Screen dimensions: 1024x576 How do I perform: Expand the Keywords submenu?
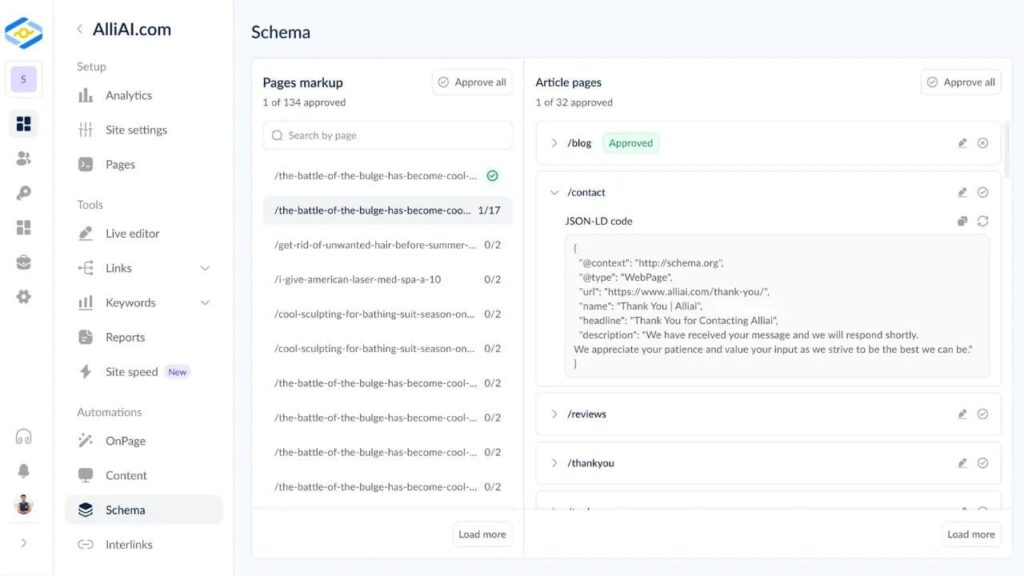click(x=205, y=303)
